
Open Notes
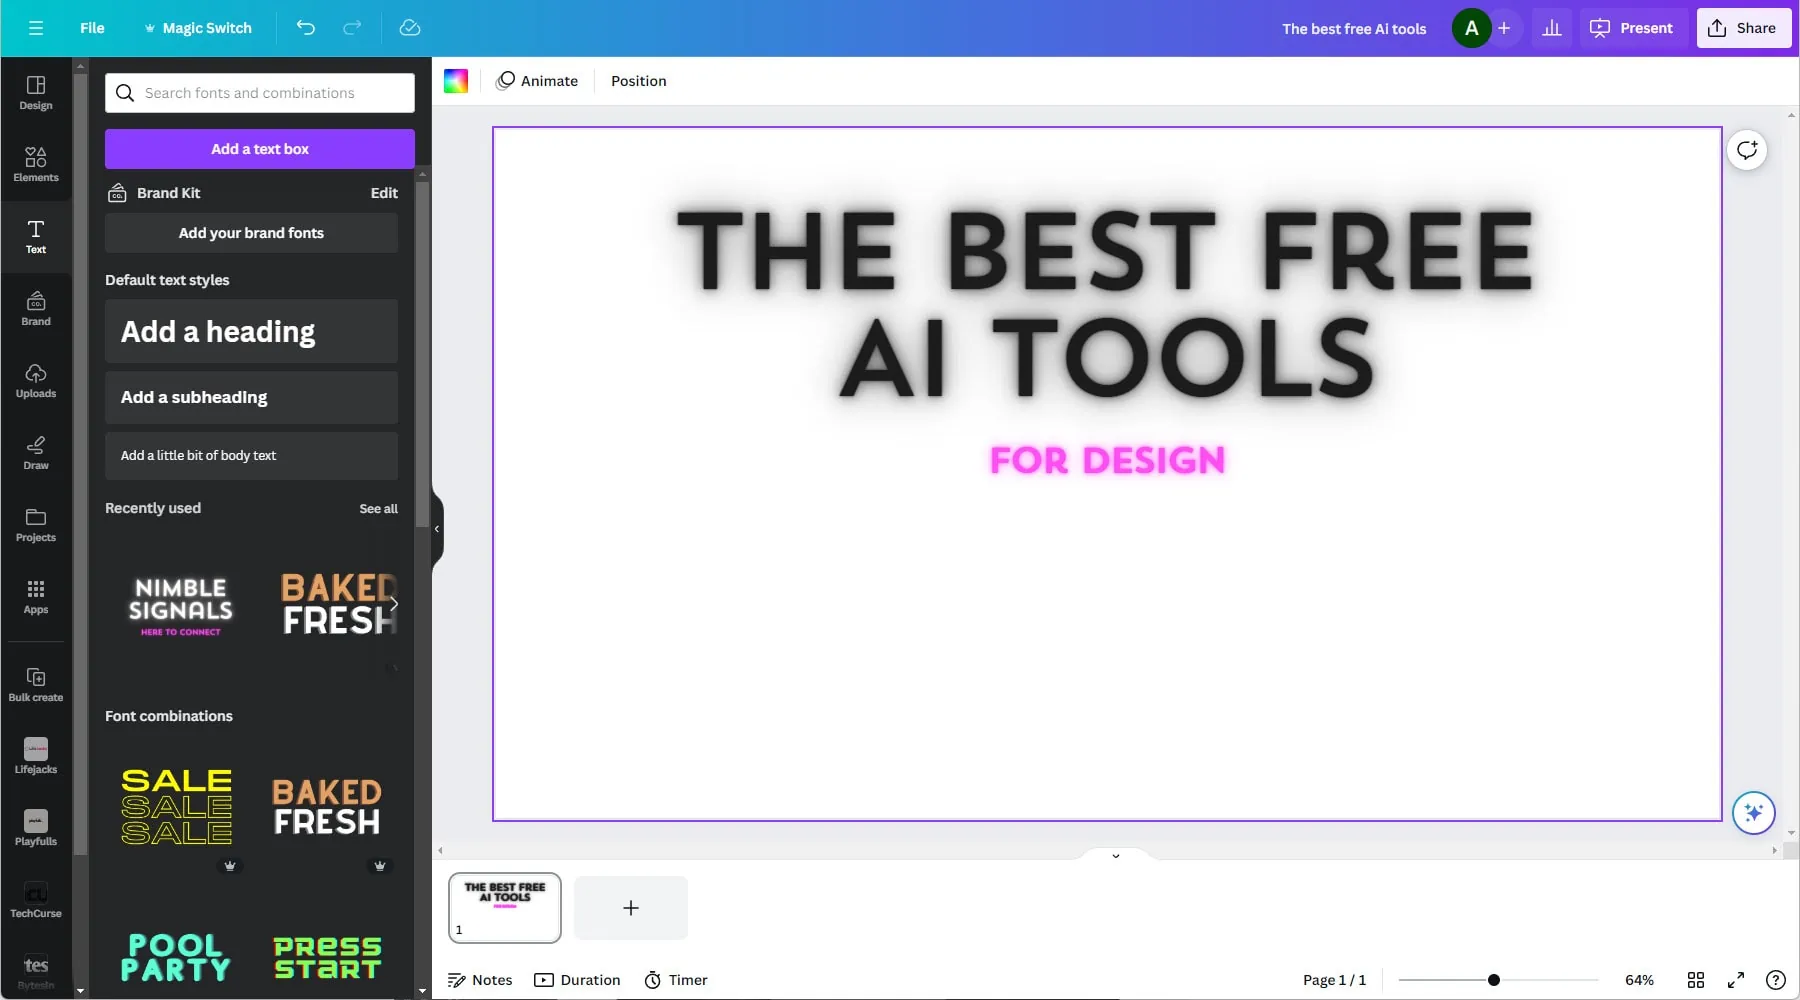[x=480, y=980]
